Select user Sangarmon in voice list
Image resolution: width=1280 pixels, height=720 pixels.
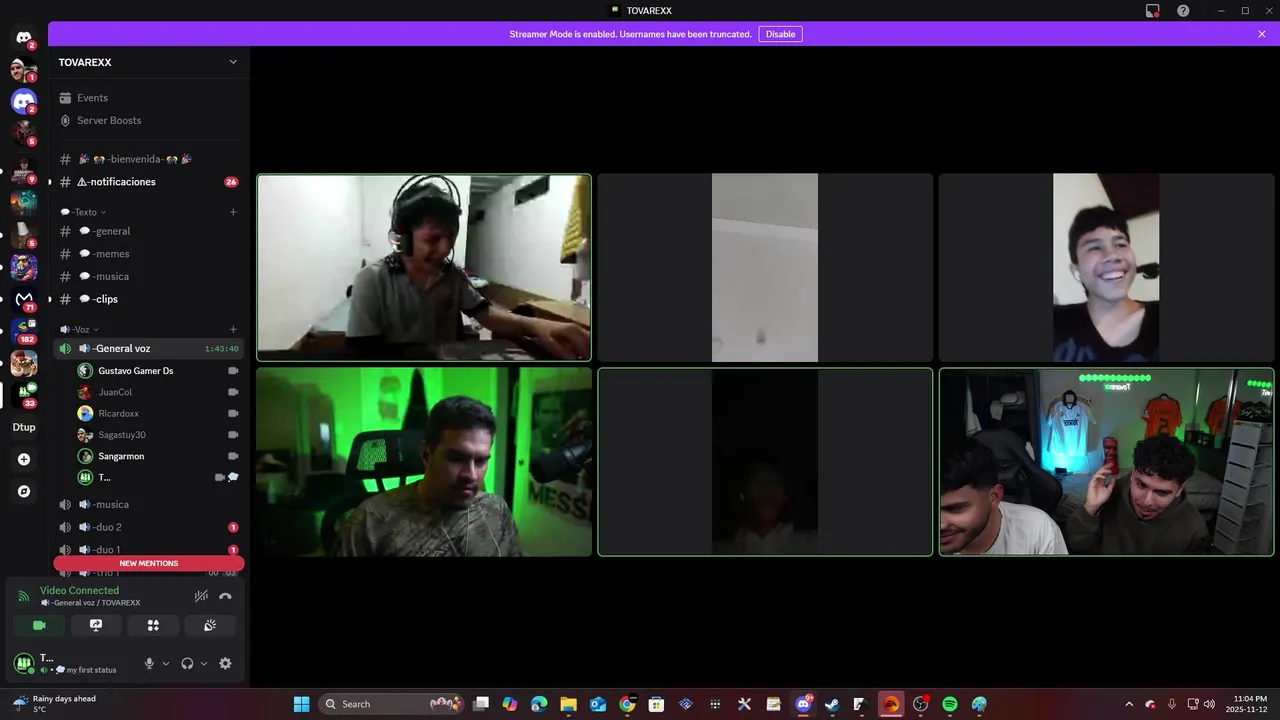tap(159, 456)
